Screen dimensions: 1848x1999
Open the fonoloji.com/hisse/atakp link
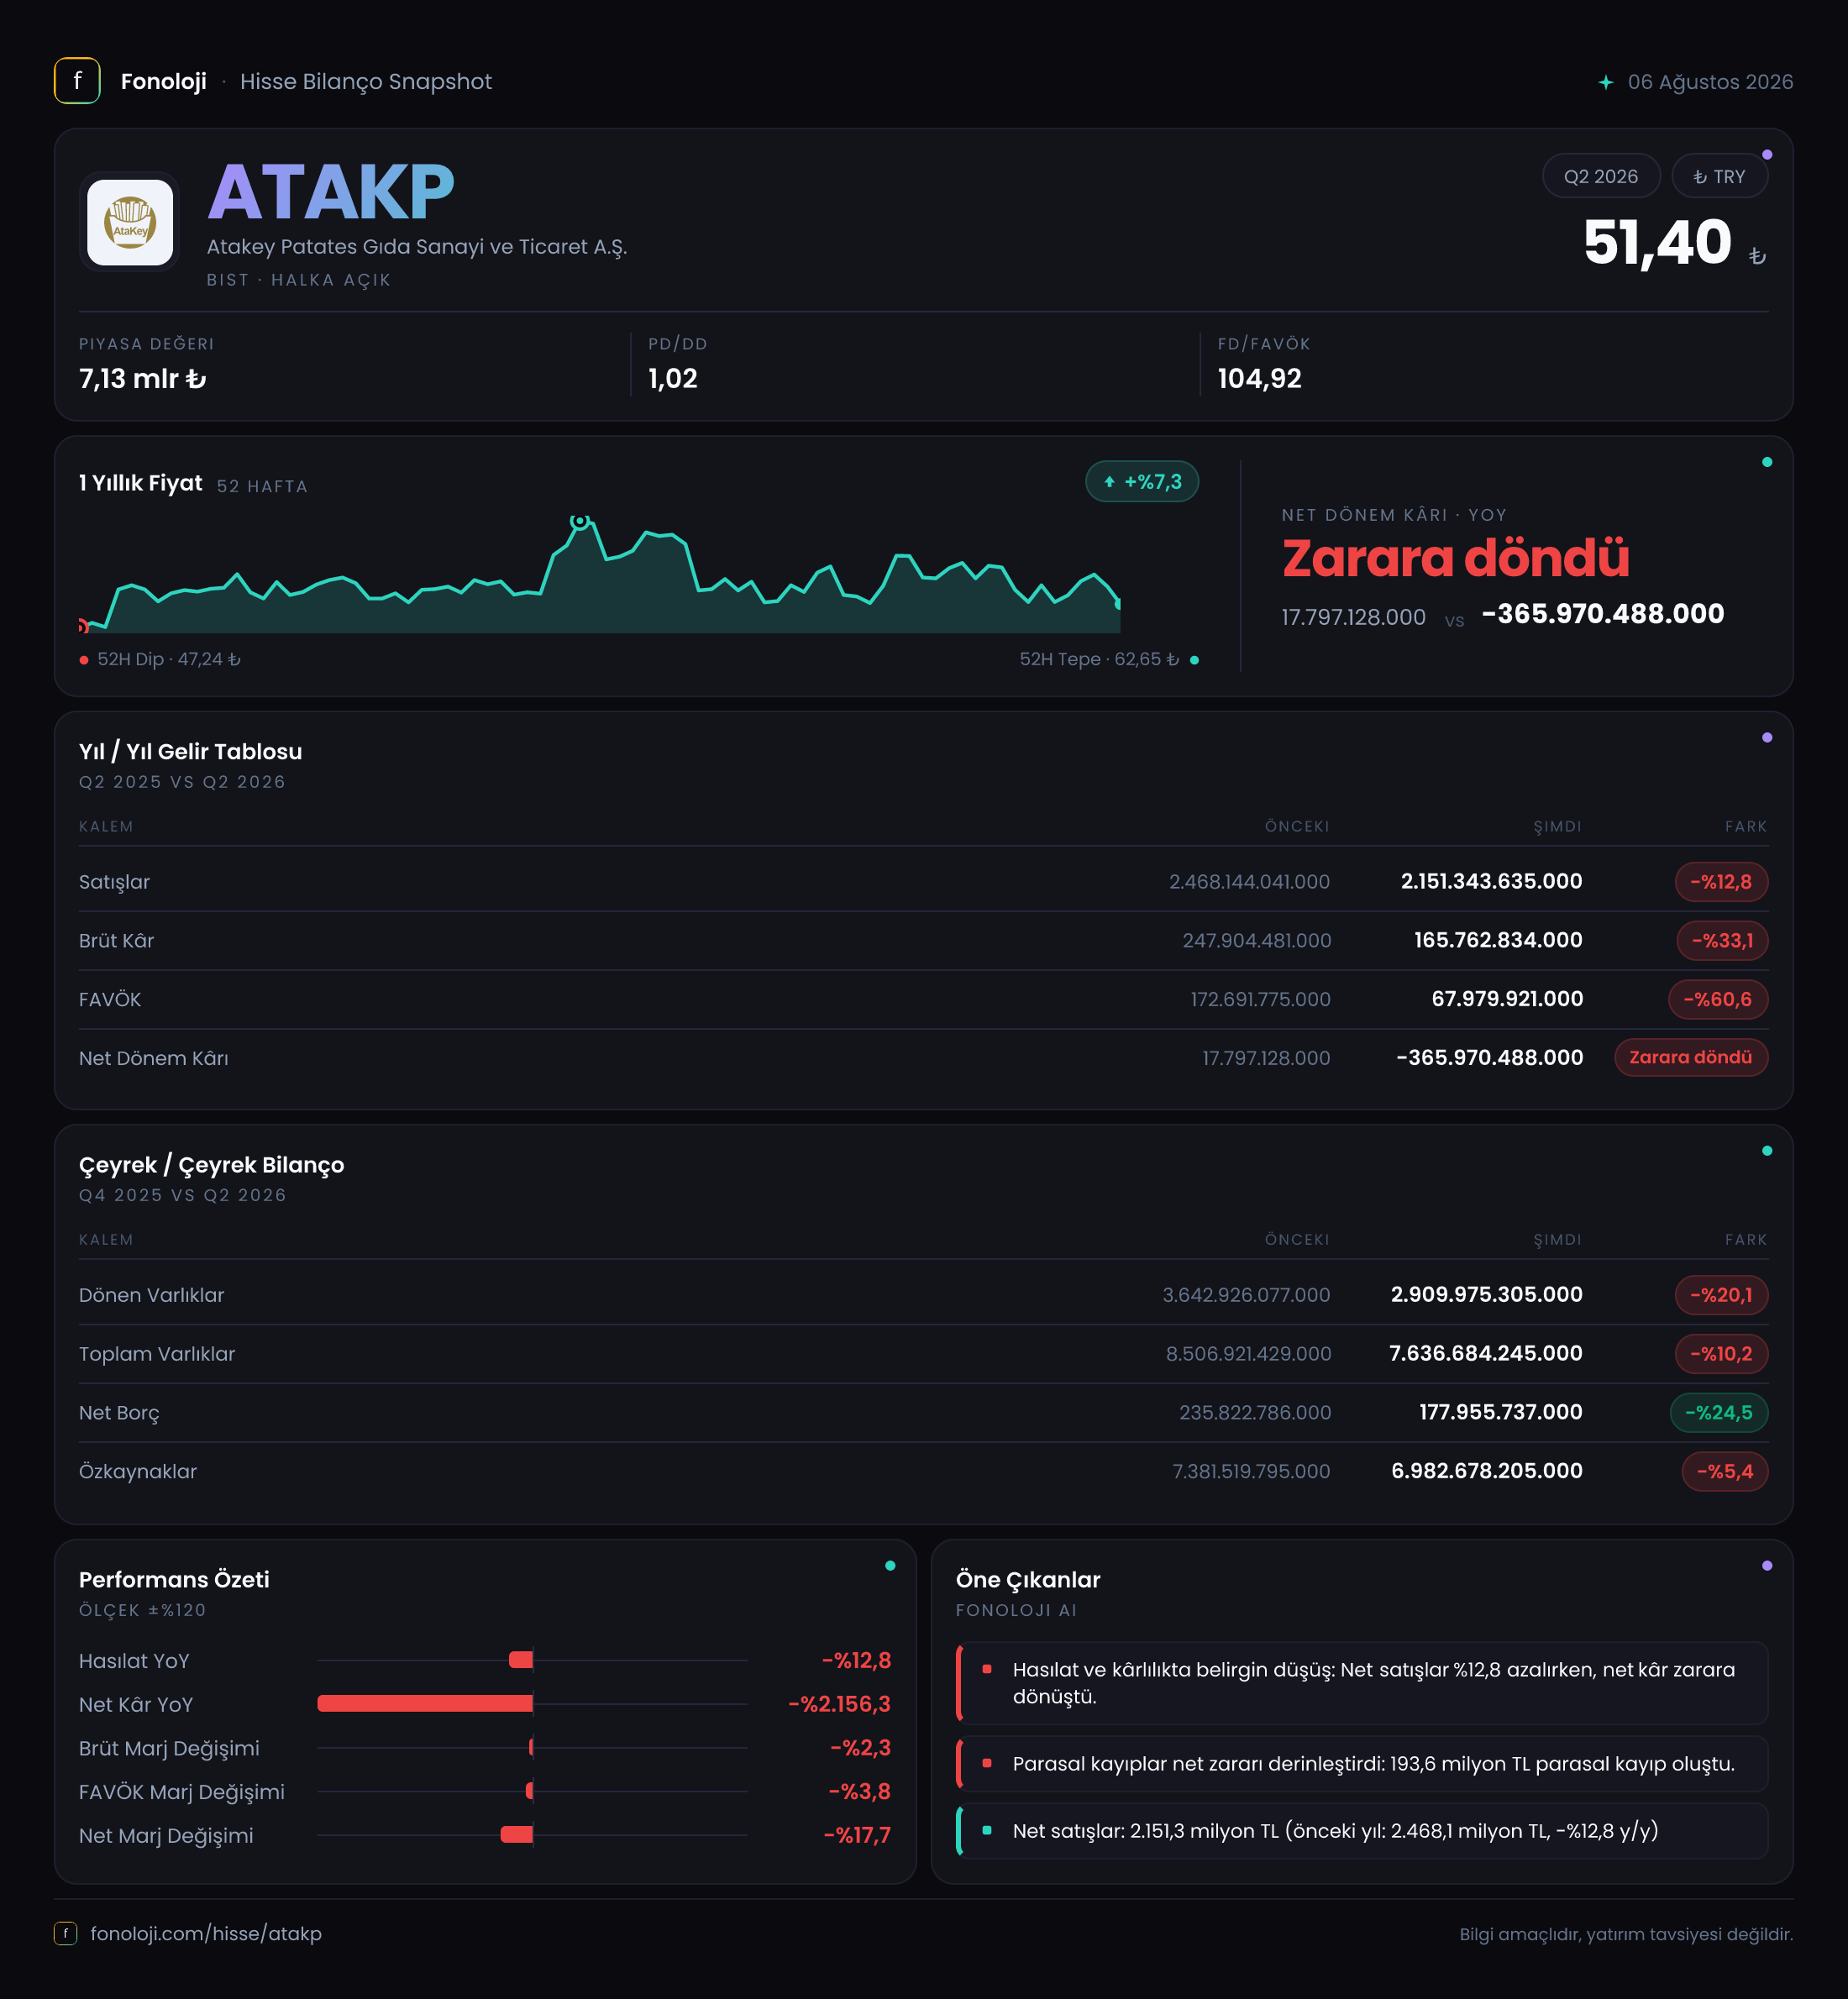(206, 1933)
